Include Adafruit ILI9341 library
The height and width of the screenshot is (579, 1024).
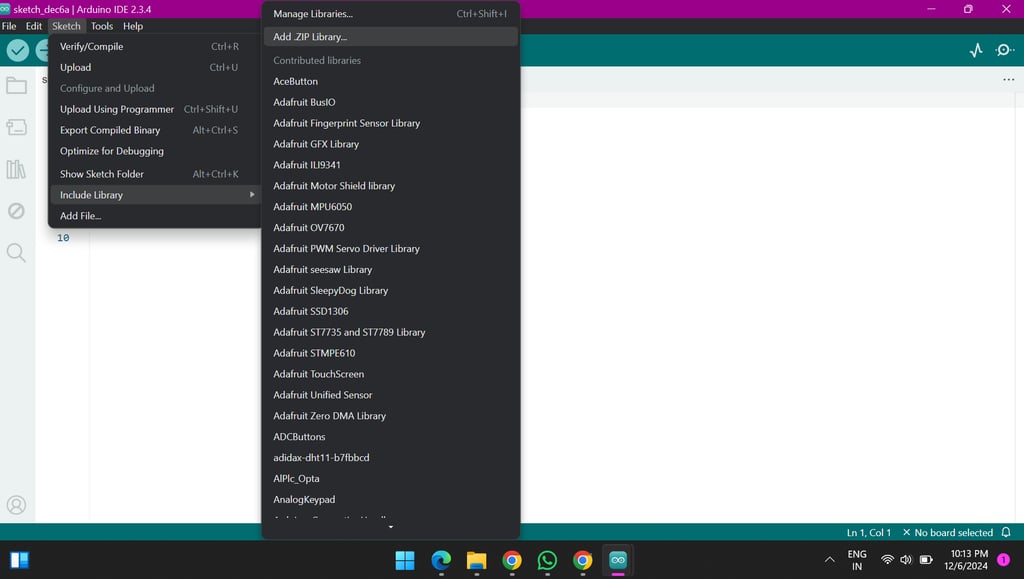391,164
